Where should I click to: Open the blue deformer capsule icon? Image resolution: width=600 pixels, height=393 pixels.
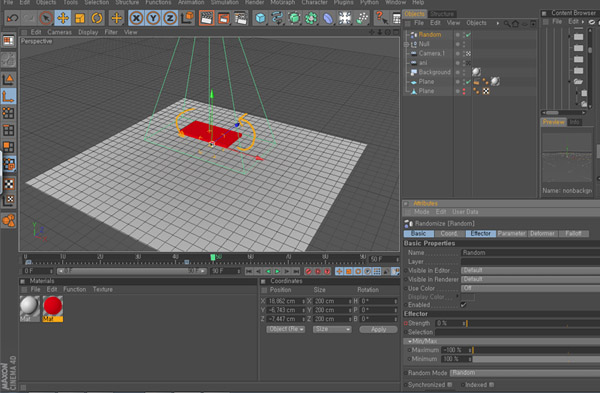(x=328, y=18)
